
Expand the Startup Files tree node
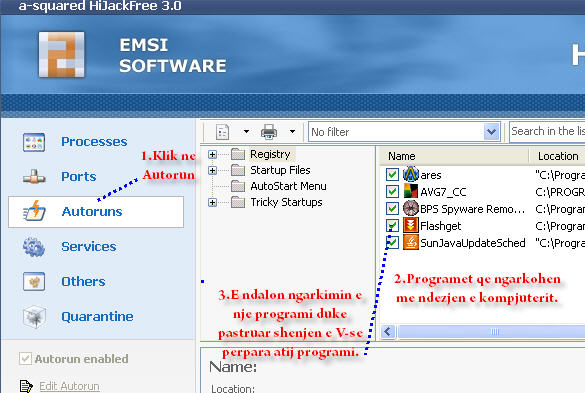click(212, 170)
